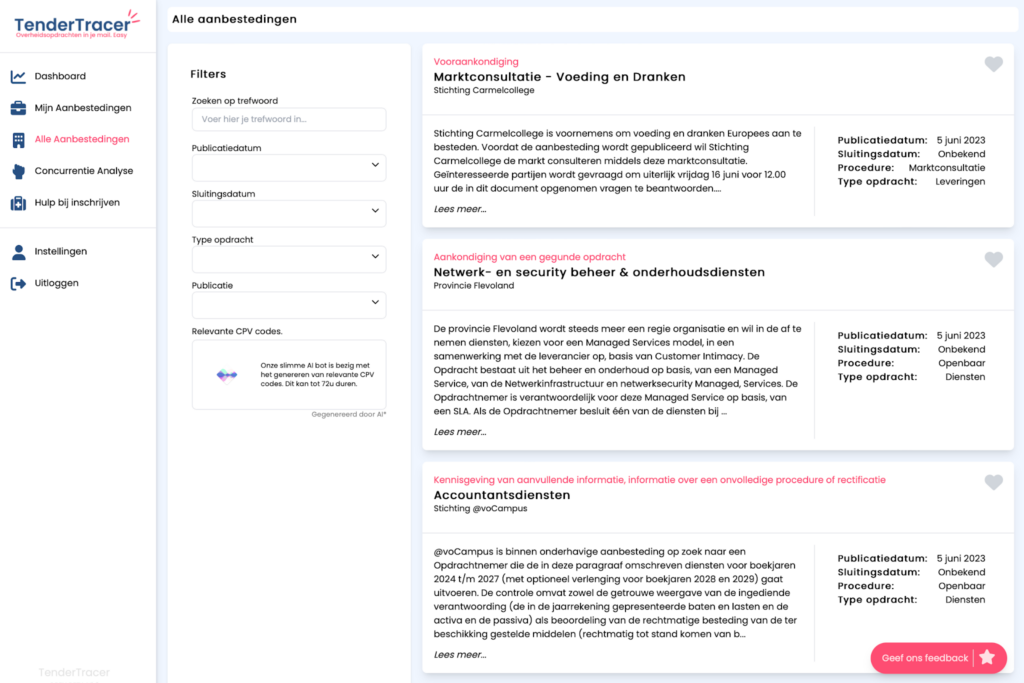The image size is (1024, 683).
Task: Click the TenderTracer logo
Action: [76, 25]
